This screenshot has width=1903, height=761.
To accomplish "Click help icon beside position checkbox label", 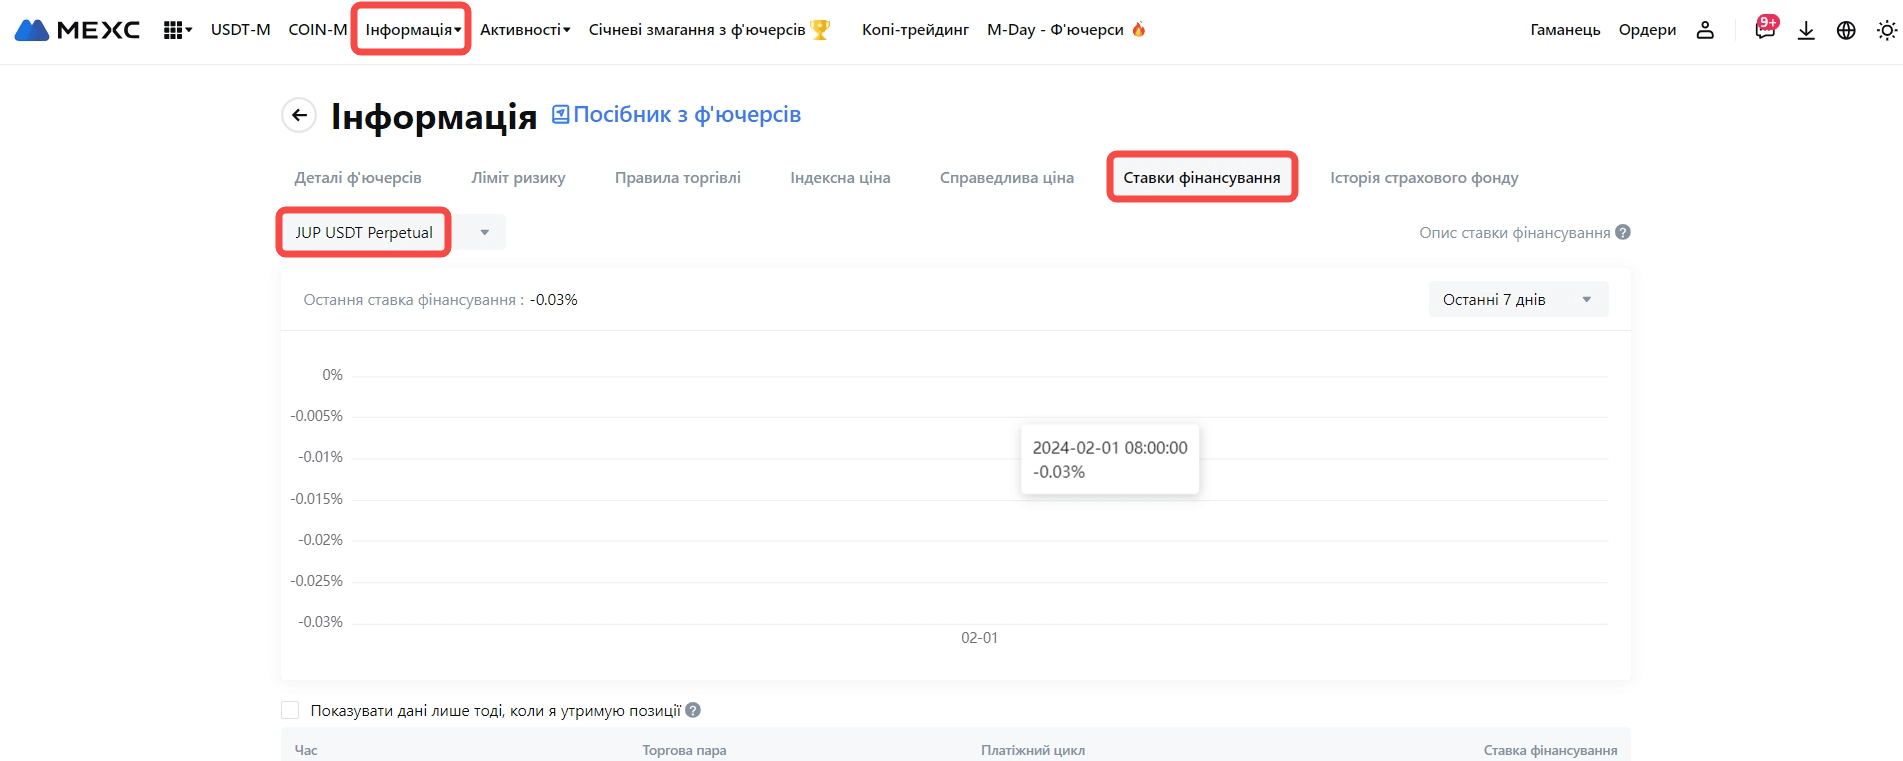I will 693,710.
